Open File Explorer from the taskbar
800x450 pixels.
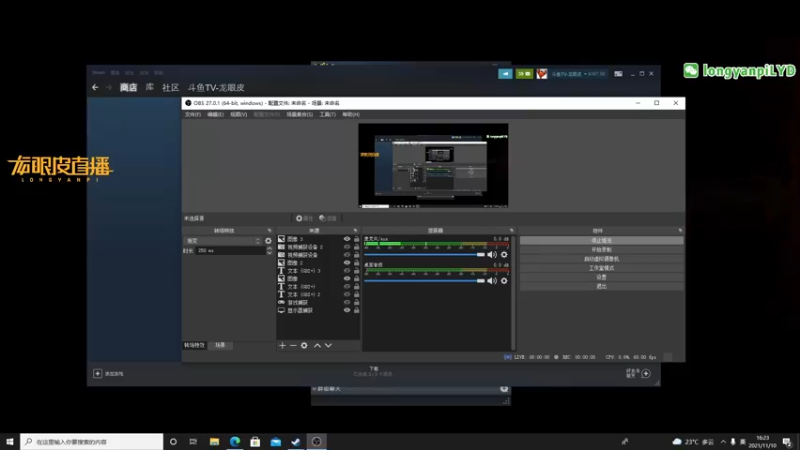pyautogui.click(x=214, y=442)
